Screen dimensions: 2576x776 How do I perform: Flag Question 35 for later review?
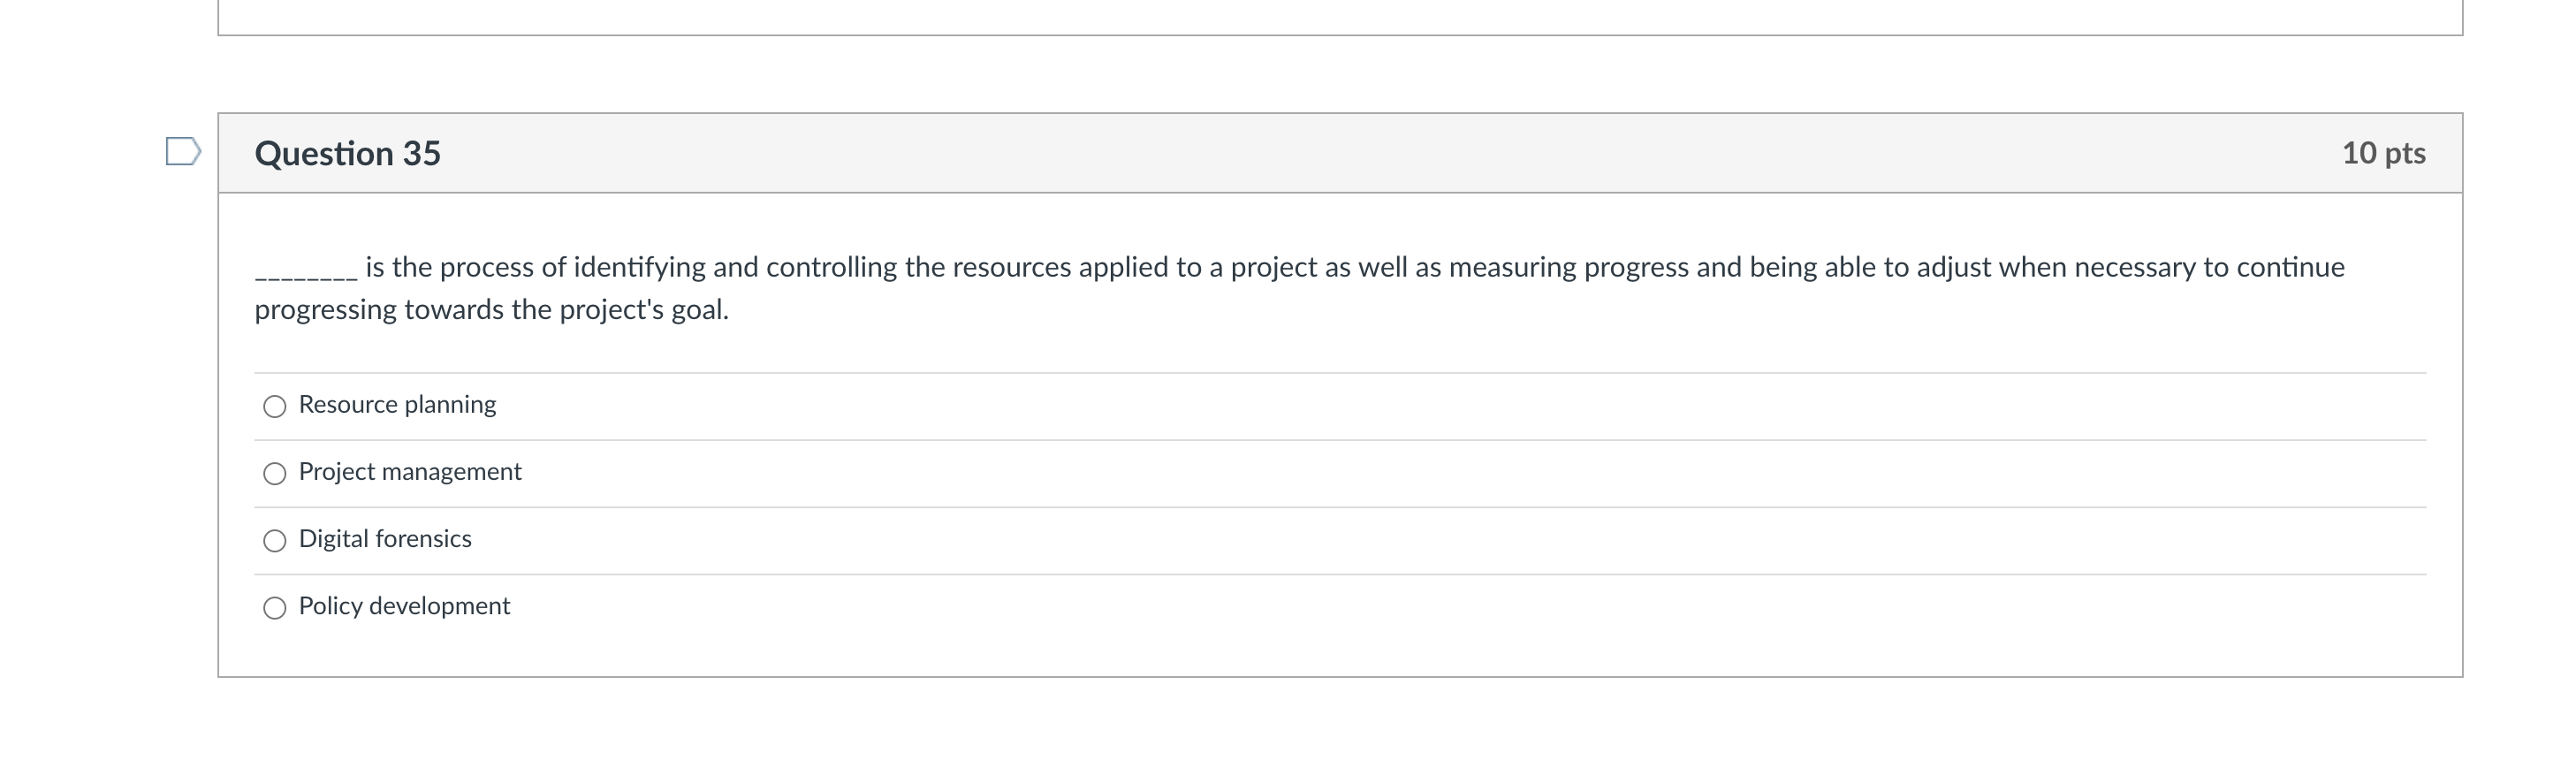pyautogui.click(x=183, y=152)
